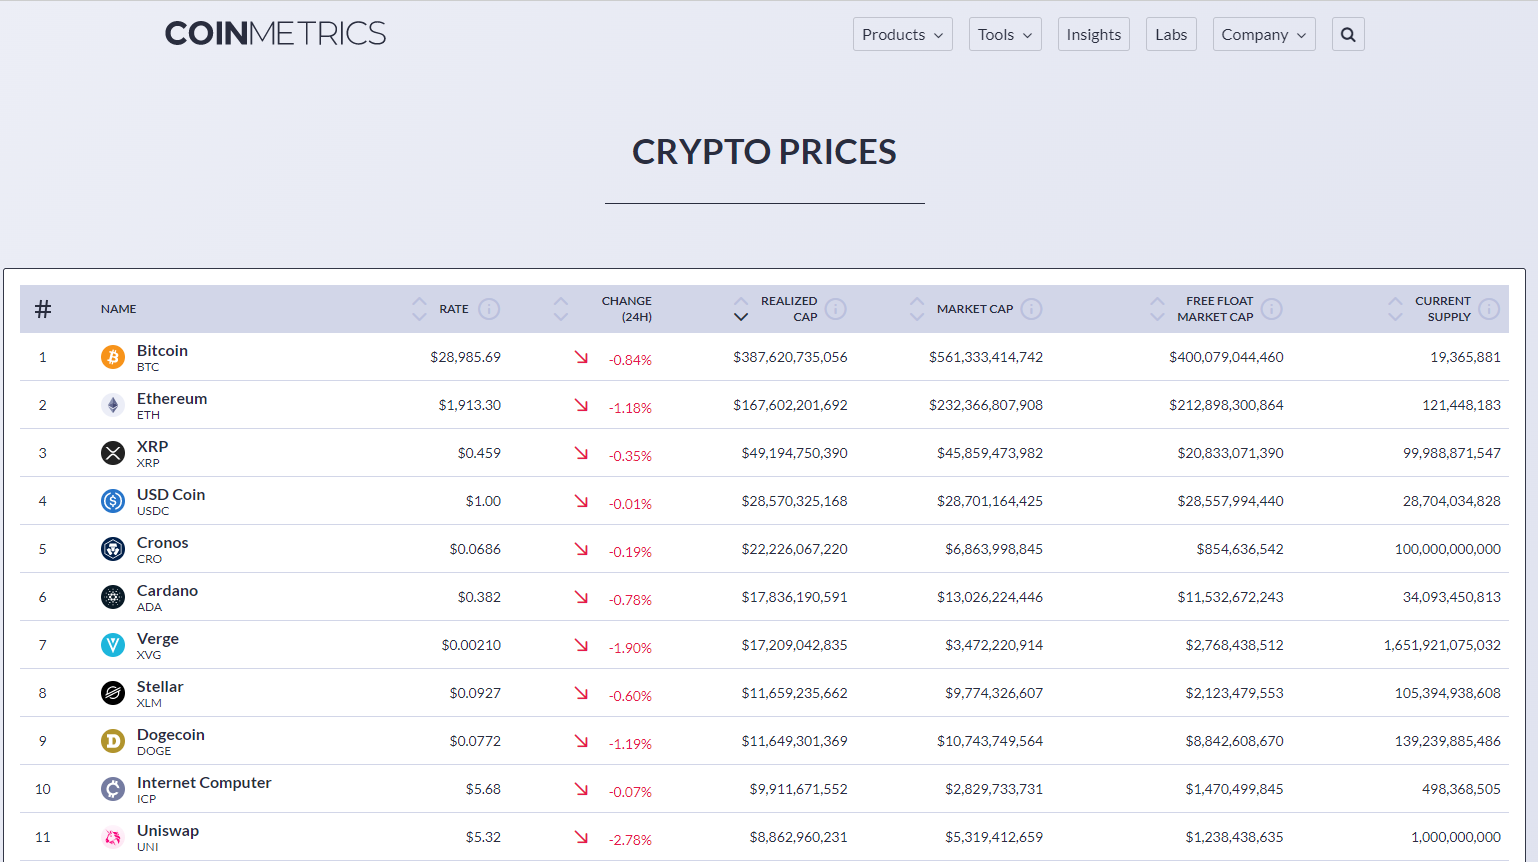Click USD Coin market cap $28,701,164,425
Viewport: 1538px width, 862px height.
[990, 501]
